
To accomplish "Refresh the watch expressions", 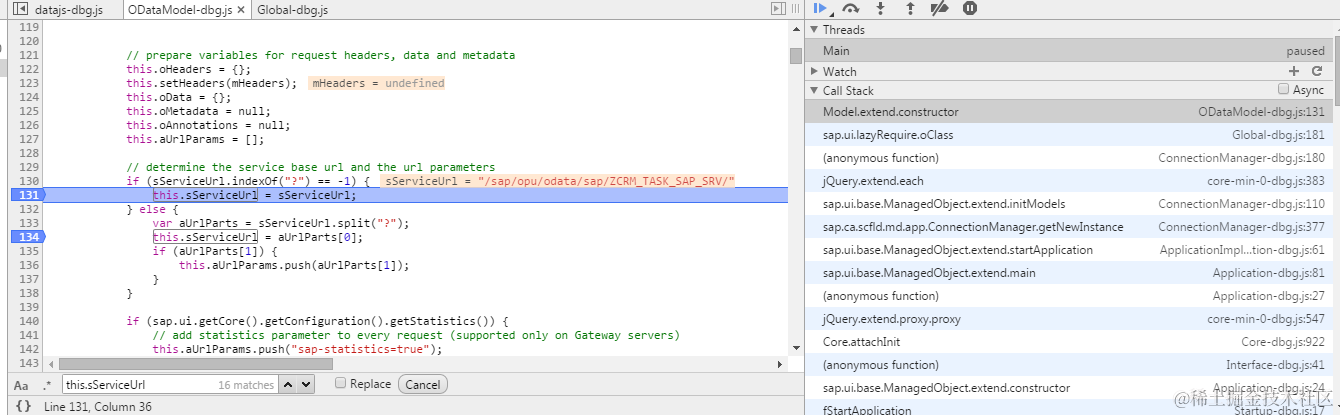I will tap(1317, 71).
